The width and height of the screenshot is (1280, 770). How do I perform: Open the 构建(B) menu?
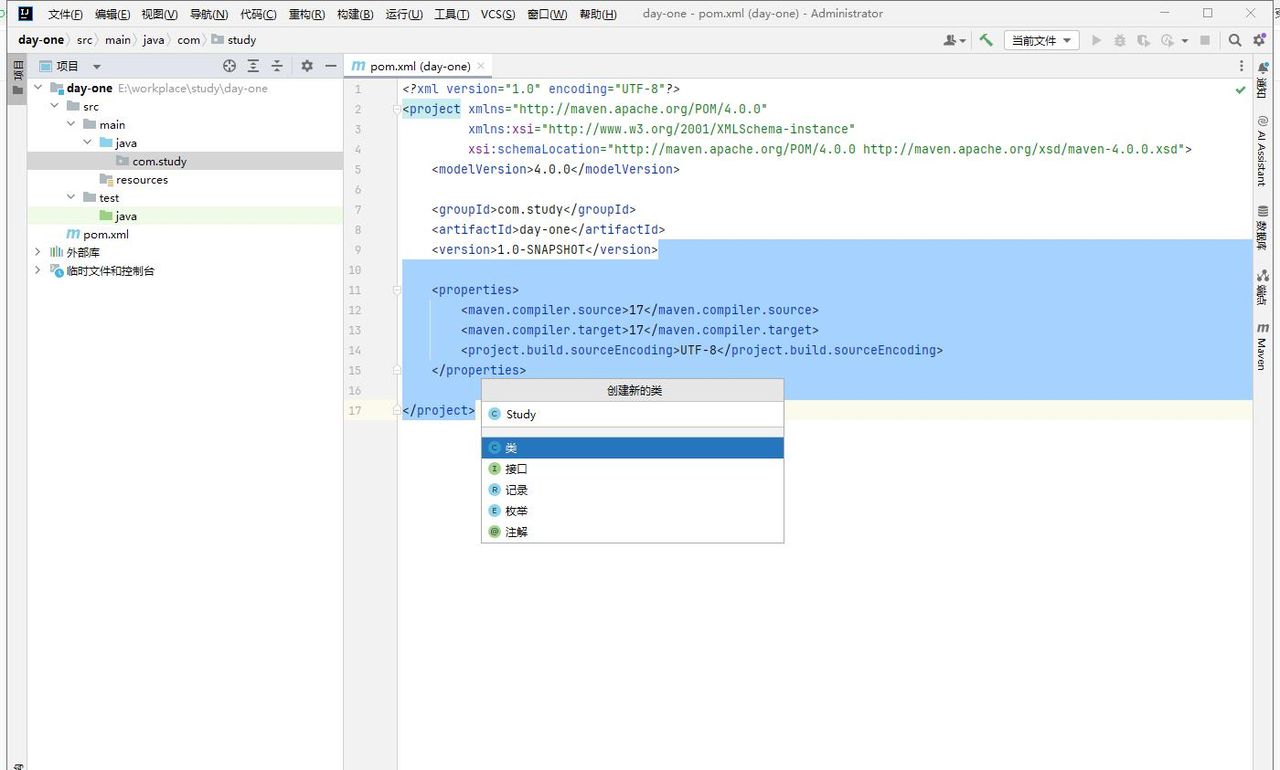(355, 14)
